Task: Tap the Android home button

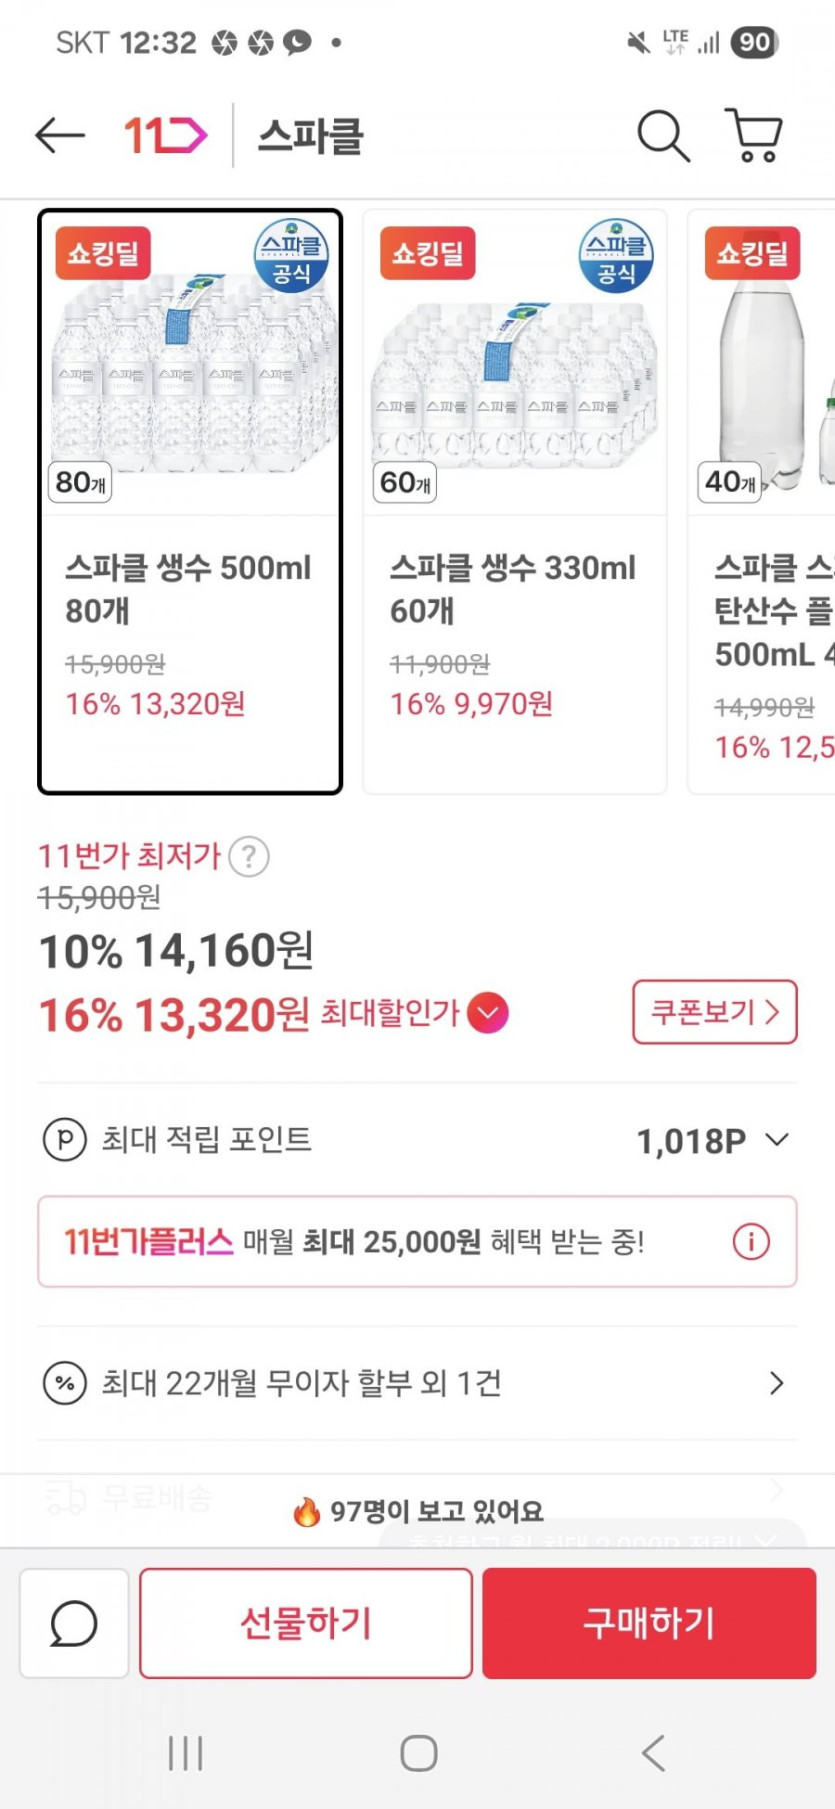Action: pyautogui.click(x=418, y=1753)
